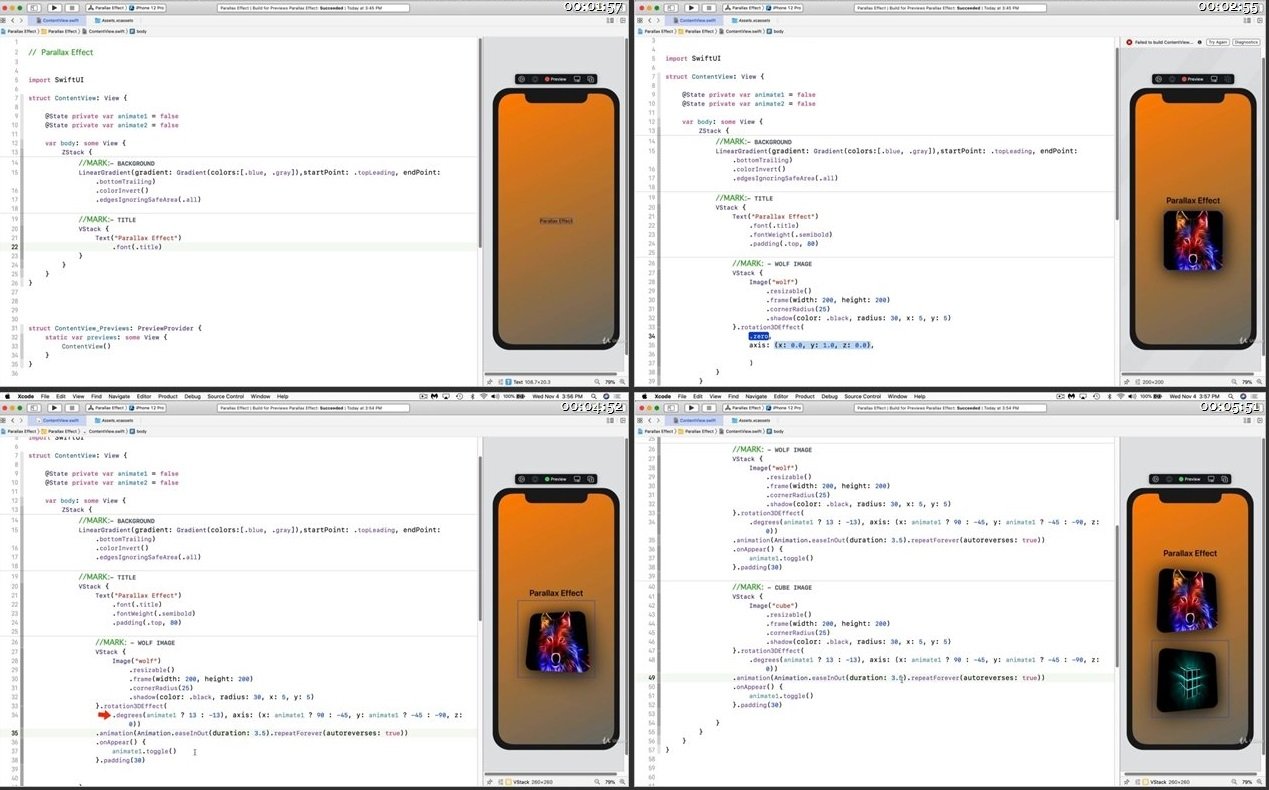This screenshot has width=1269, height=790.
Task: Click Try Again in the failed build banner
Action: pyautogui.click(x=1217, y=43)
